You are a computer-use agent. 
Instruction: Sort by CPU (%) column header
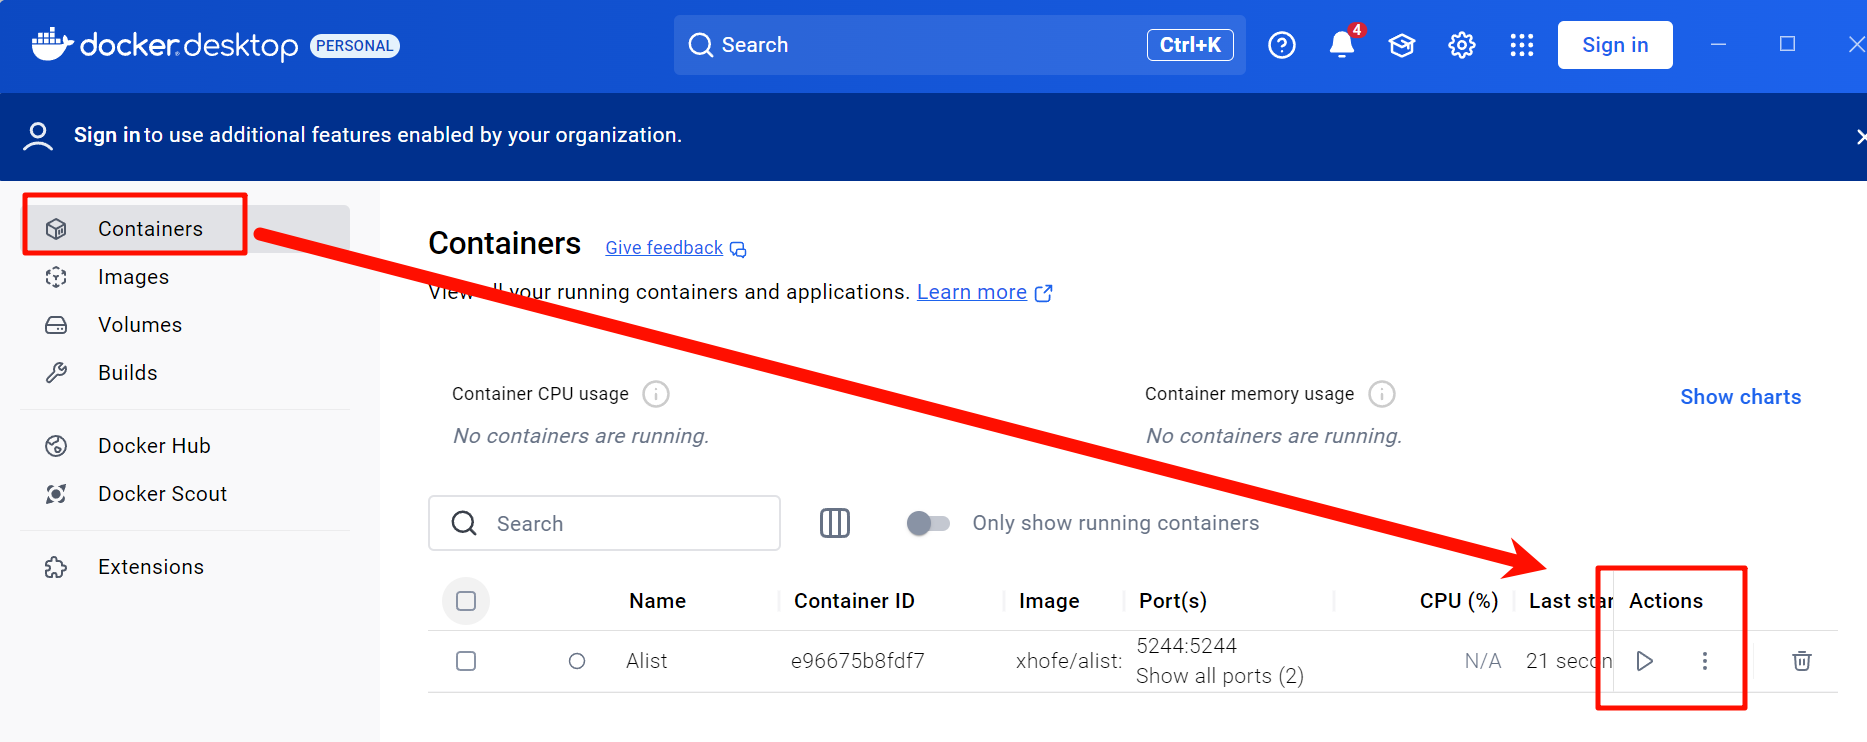[x=1459, y=601]
